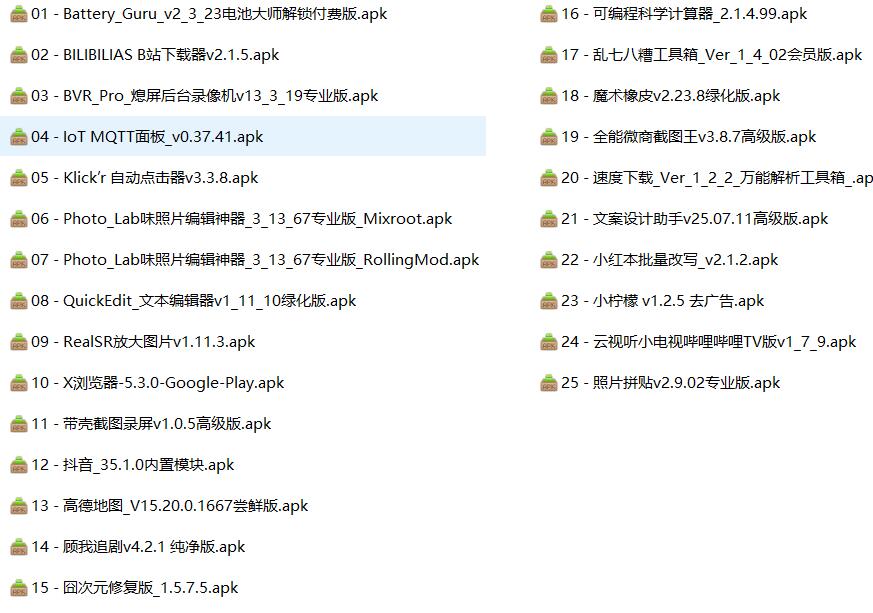Select file name 08 - QuickEdit_文本编辑器v1_11_10绿化版.apk
Image resolution: width=873 pixels, height=613 pixels.
pyautogui.click(x=194, y=301)
